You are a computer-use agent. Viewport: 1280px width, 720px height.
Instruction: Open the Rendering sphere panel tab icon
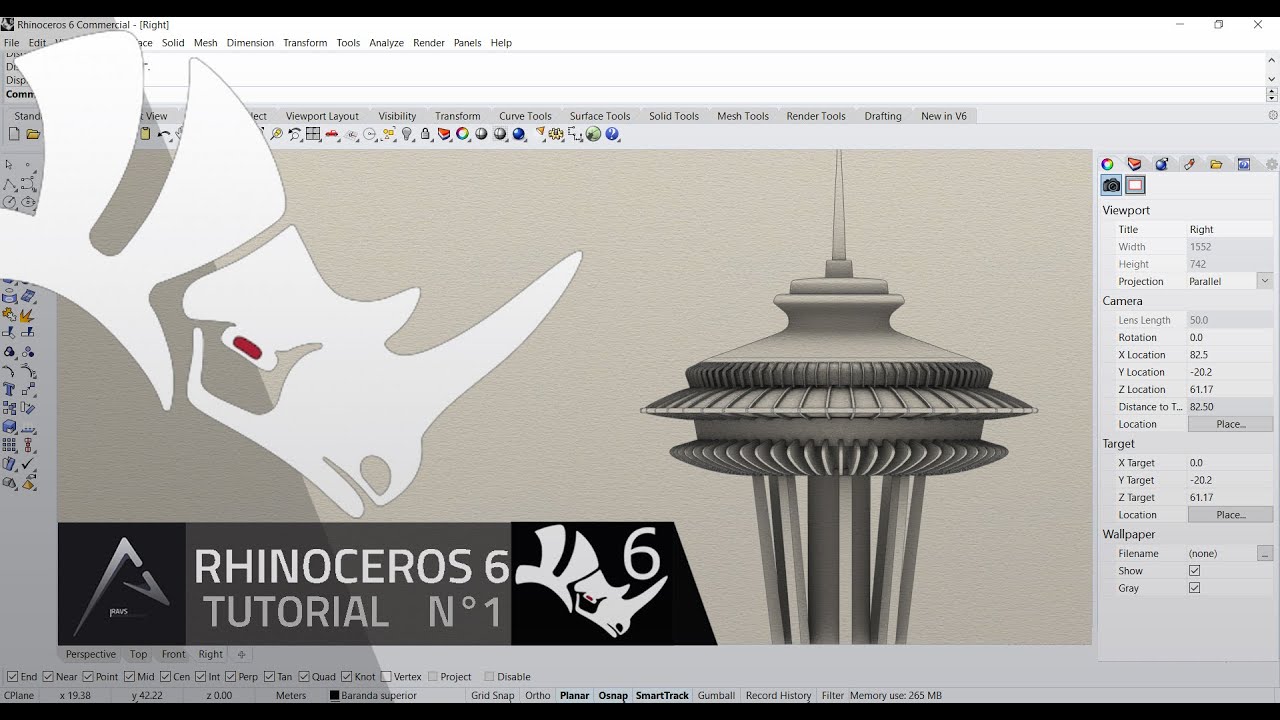tap(1162, 164)
